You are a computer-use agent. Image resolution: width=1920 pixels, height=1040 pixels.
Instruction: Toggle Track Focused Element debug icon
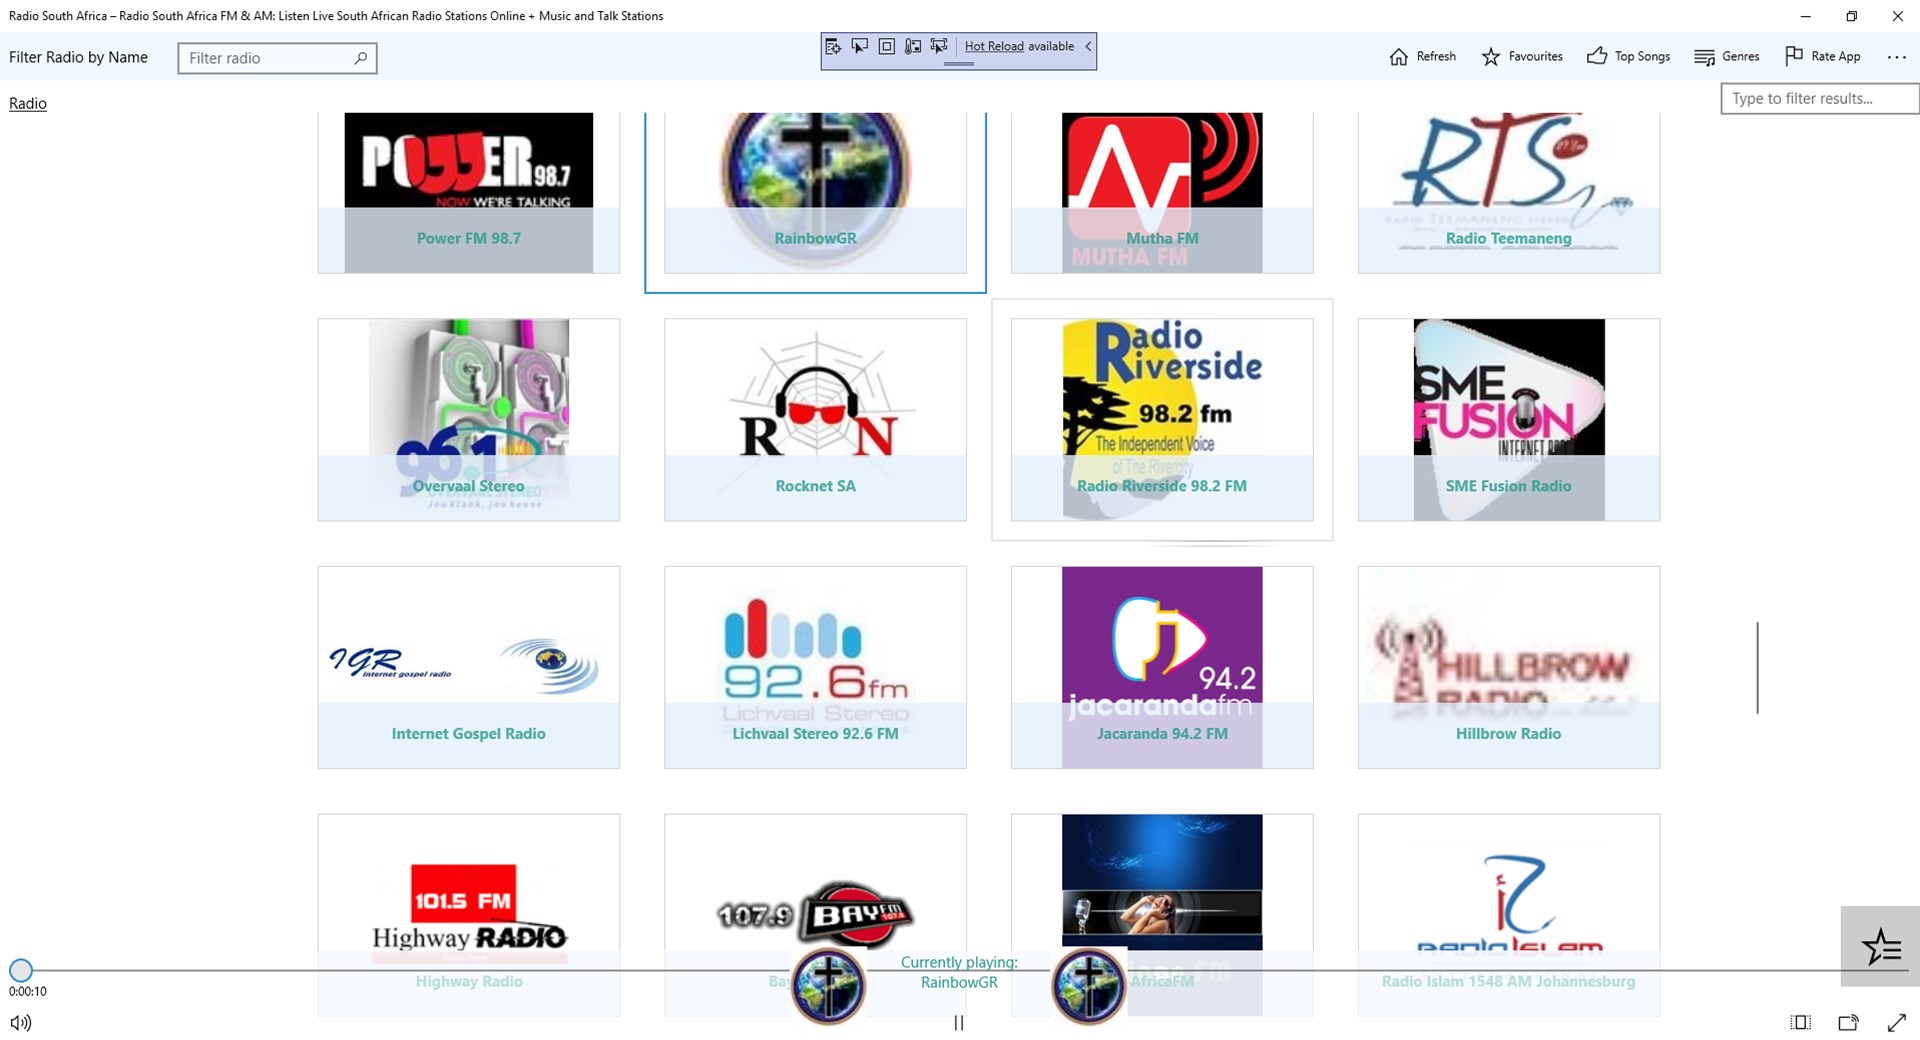[x=913, y=47]
